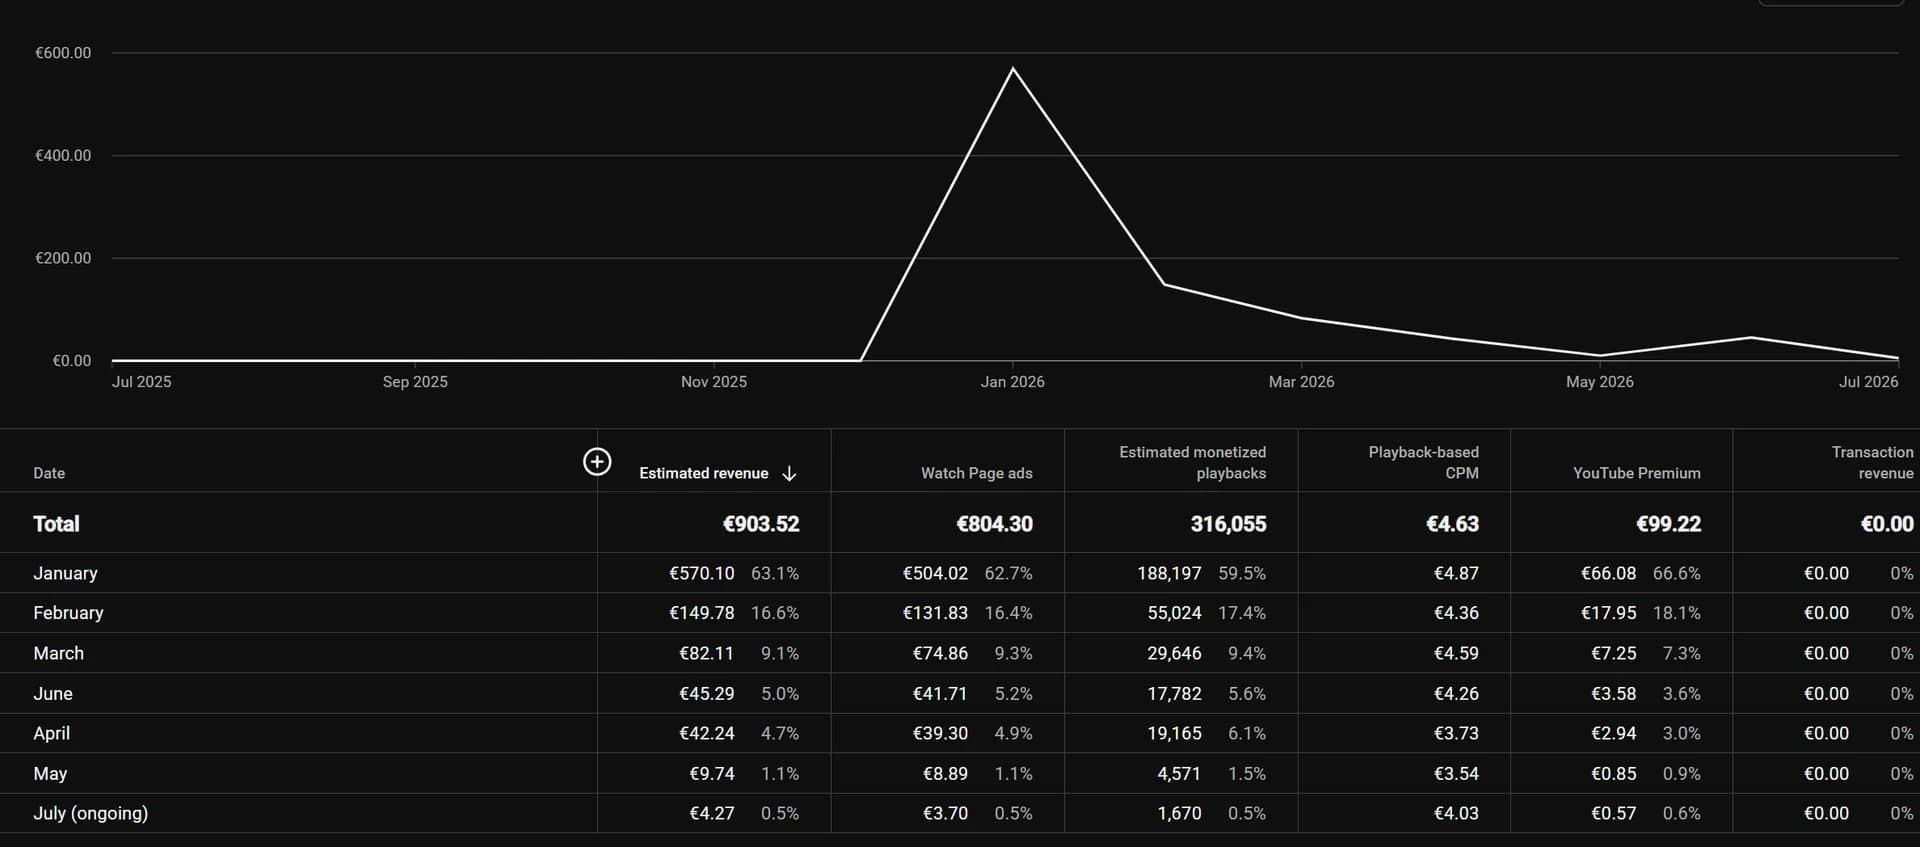Select the February row

pos(960,613)
